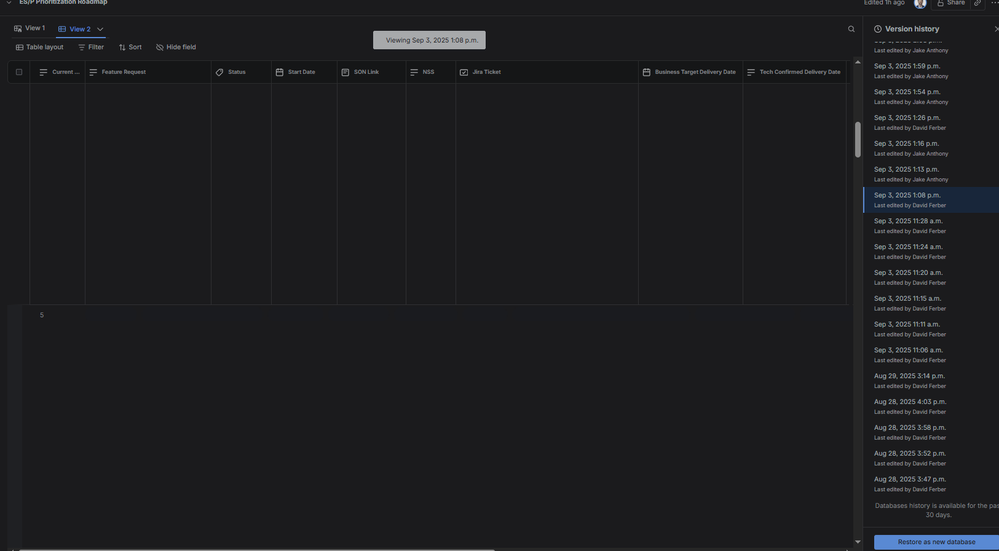The height and width of the screenshot is (551, 999).
Task: Open the Sort options
Action: [x=130, y=47]
